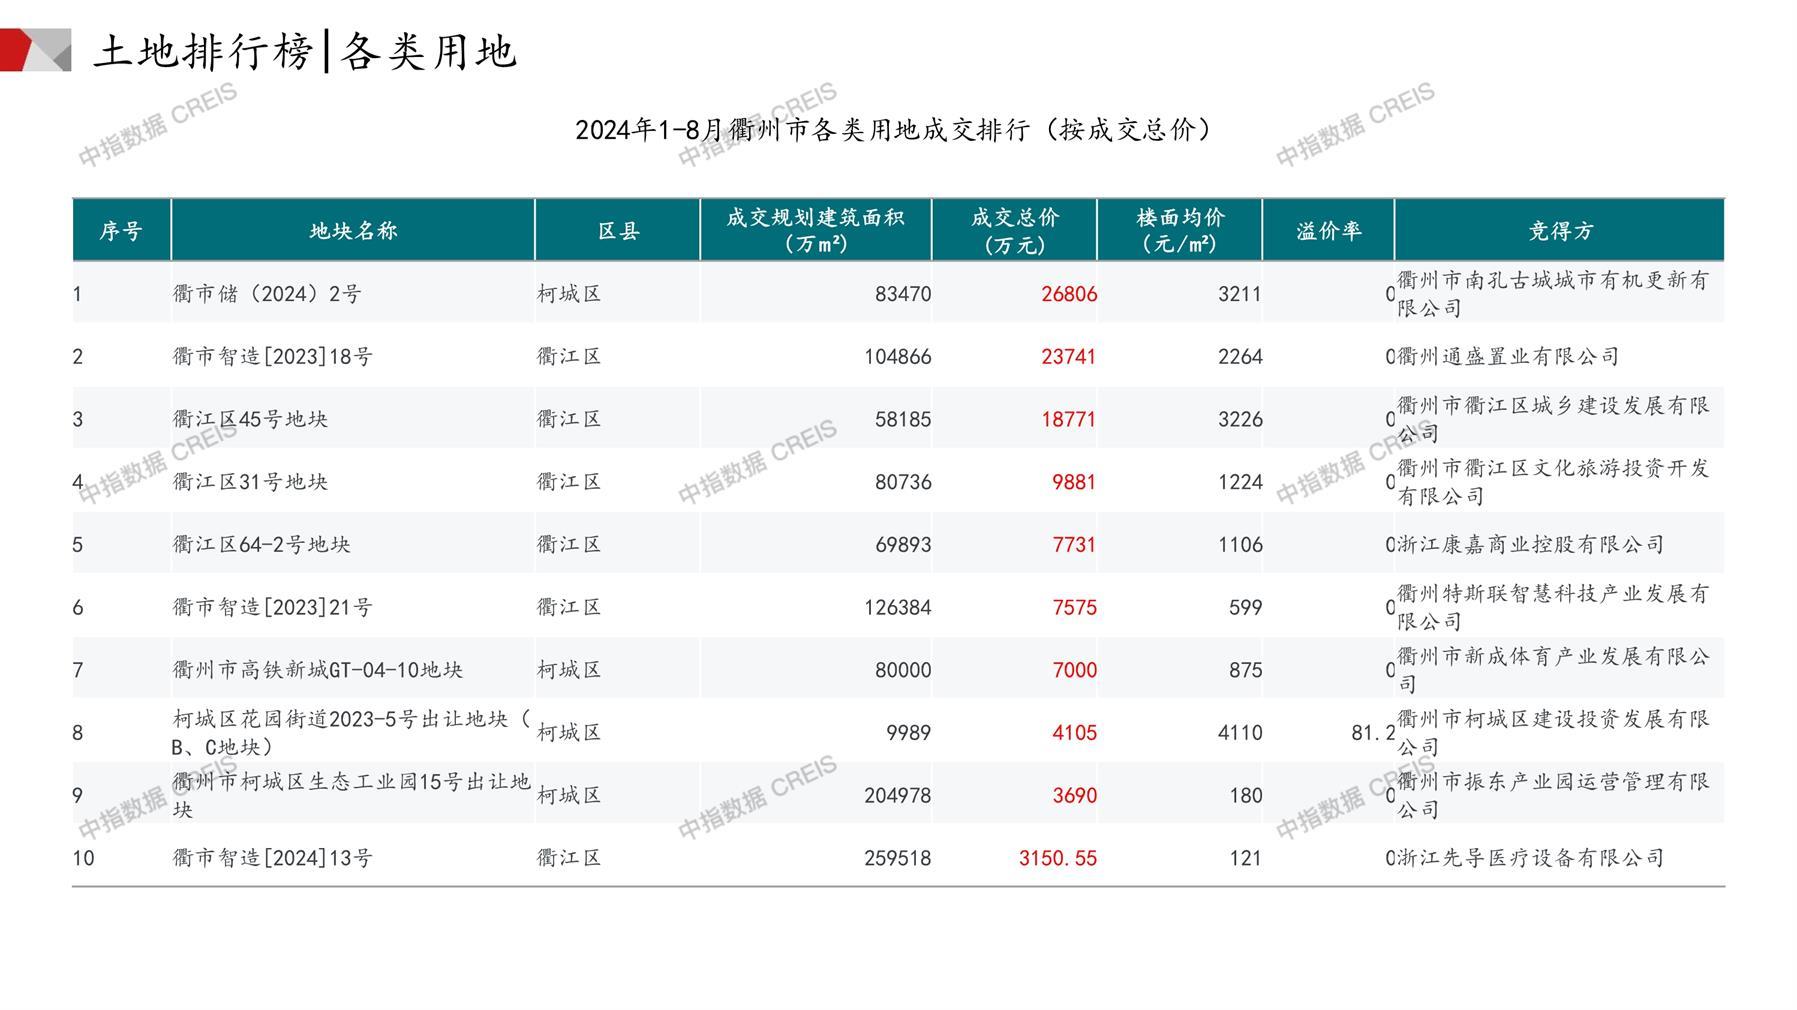Click the 地块名称 column header
Image resolution: width=1797 pixels, height=1010 pixels.
tap(353, 231)
